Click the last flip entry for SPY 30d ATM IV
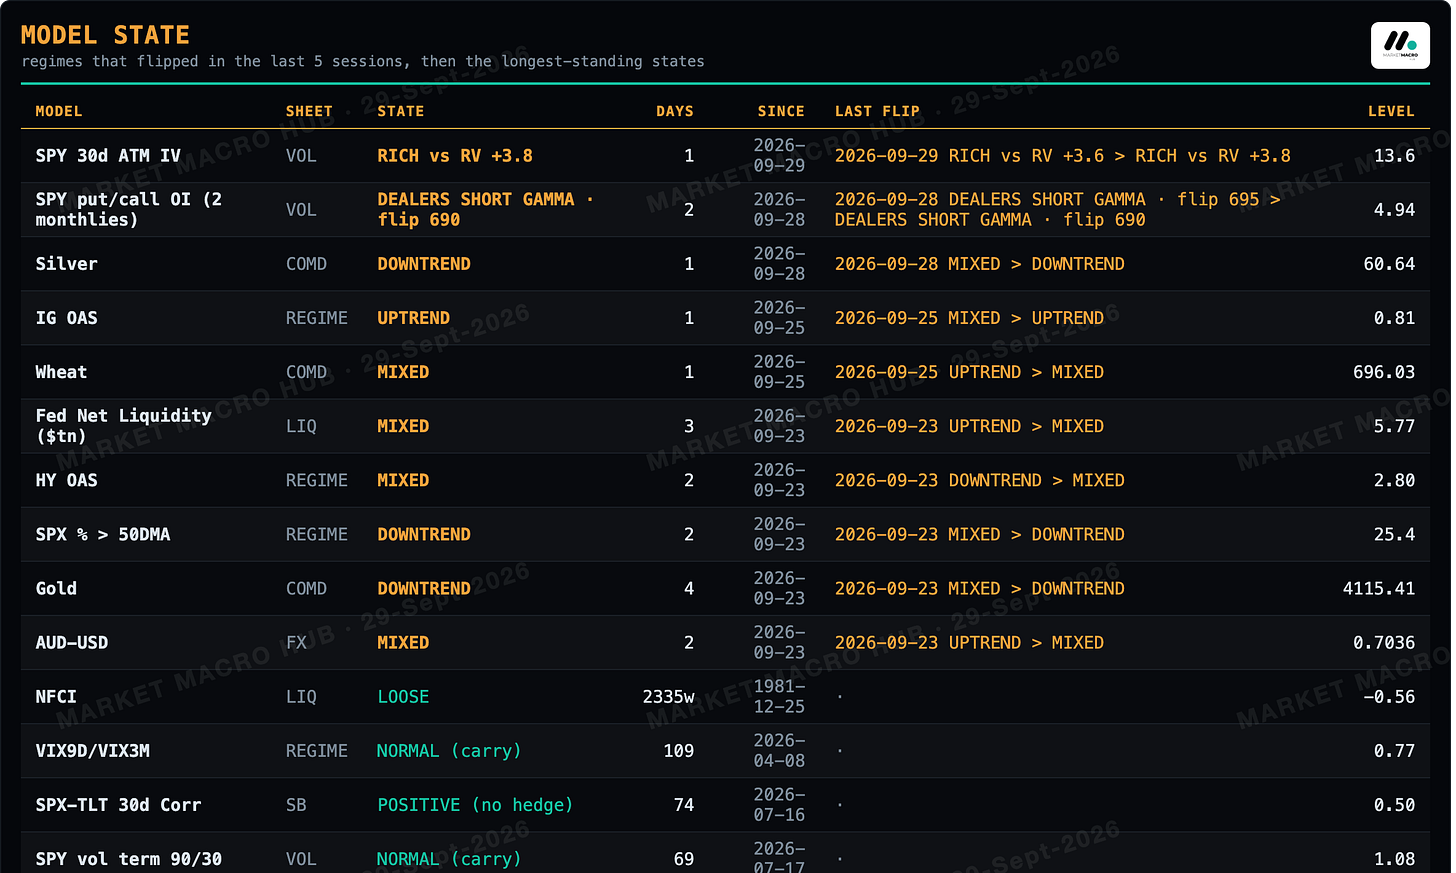The width and height of the screenshot is (1456, 873). [1063, 156]
